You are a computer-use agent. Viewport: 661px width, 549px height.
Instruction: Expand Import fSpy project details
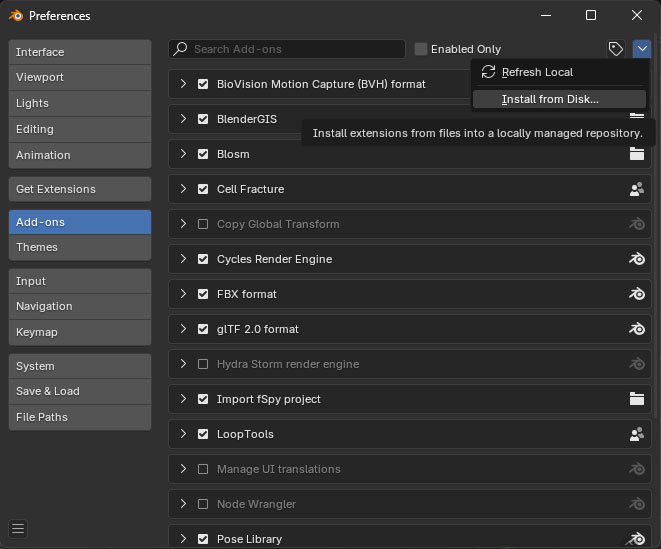(183, 398)
